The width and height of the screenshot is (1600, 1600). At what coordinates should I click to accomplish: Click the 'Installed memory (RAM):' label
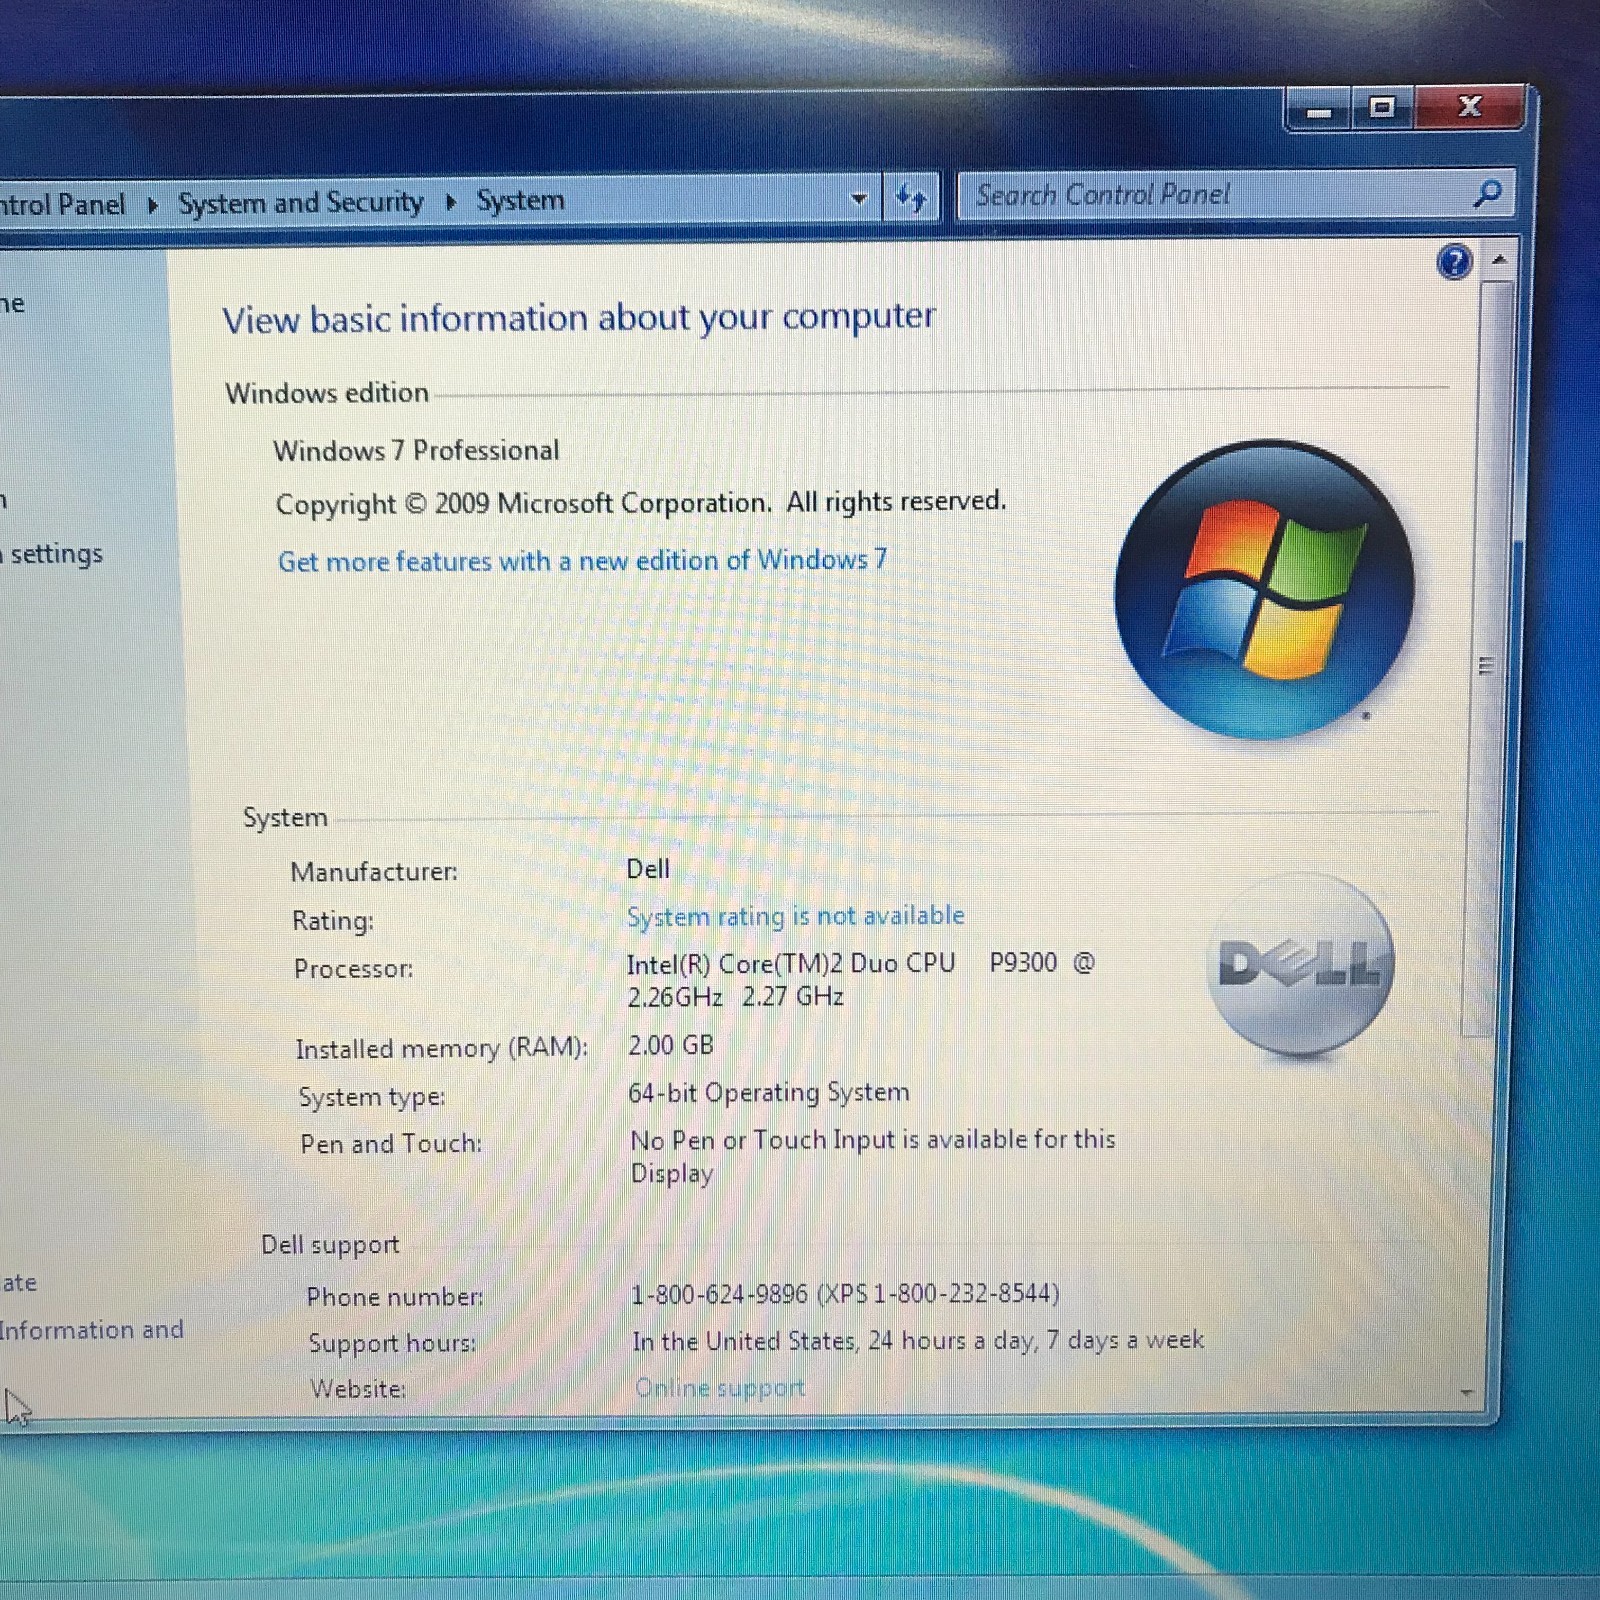pyautogui.click(x=441, y=1048)
